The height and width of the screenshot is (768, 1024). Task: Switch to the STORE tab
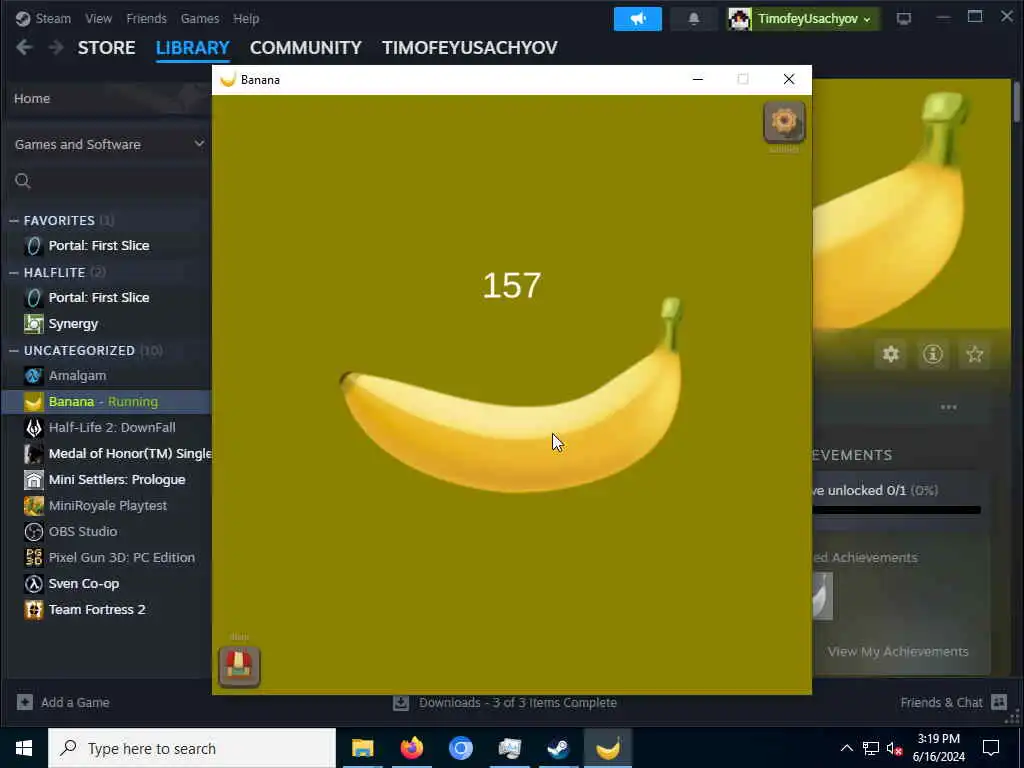(x=106, y=48)
